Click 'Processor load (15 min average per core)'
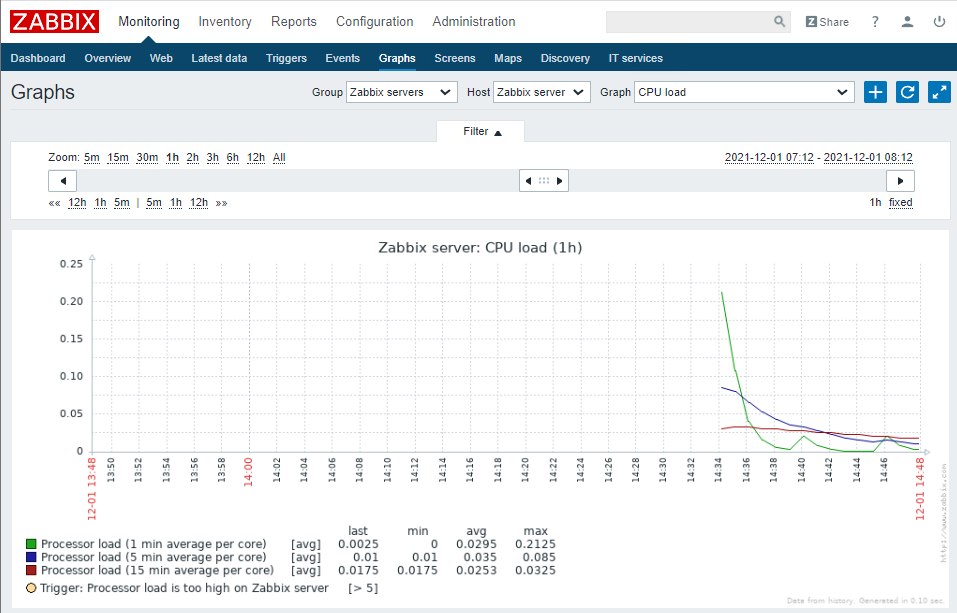Screen dimensions: 957x613 click(x=157, y=570)
